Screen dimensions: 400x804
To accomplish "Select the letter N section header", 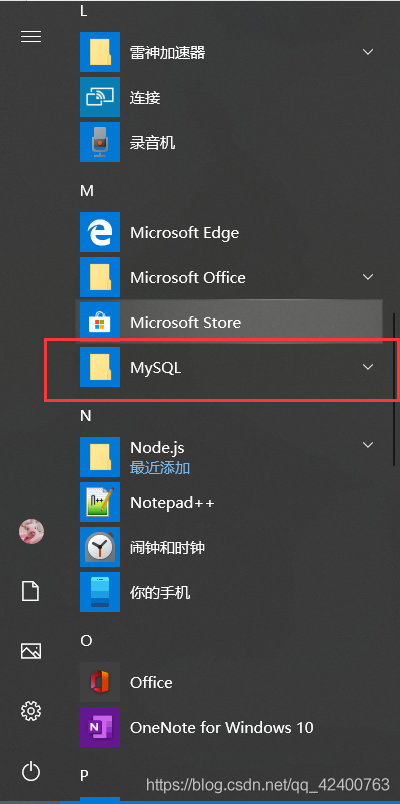I will 86,416.
